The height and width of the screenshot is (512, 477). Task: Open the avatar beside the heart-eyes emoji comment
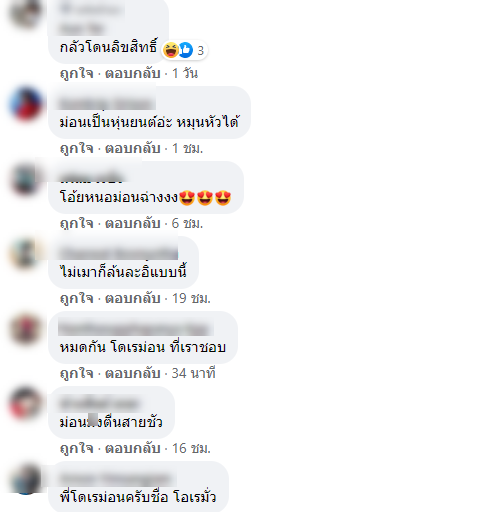pyautogui.click(x=25, y=178)
